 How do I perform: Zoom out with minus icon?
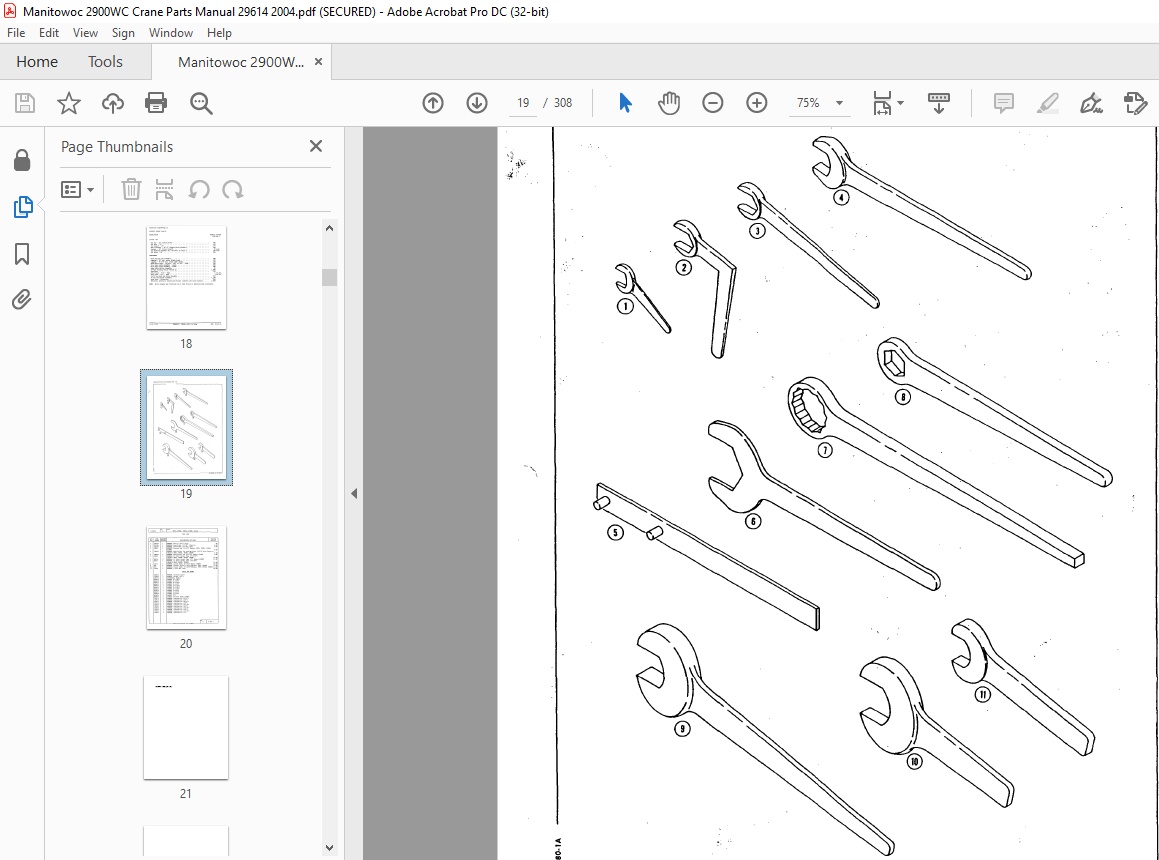point(713,103)
